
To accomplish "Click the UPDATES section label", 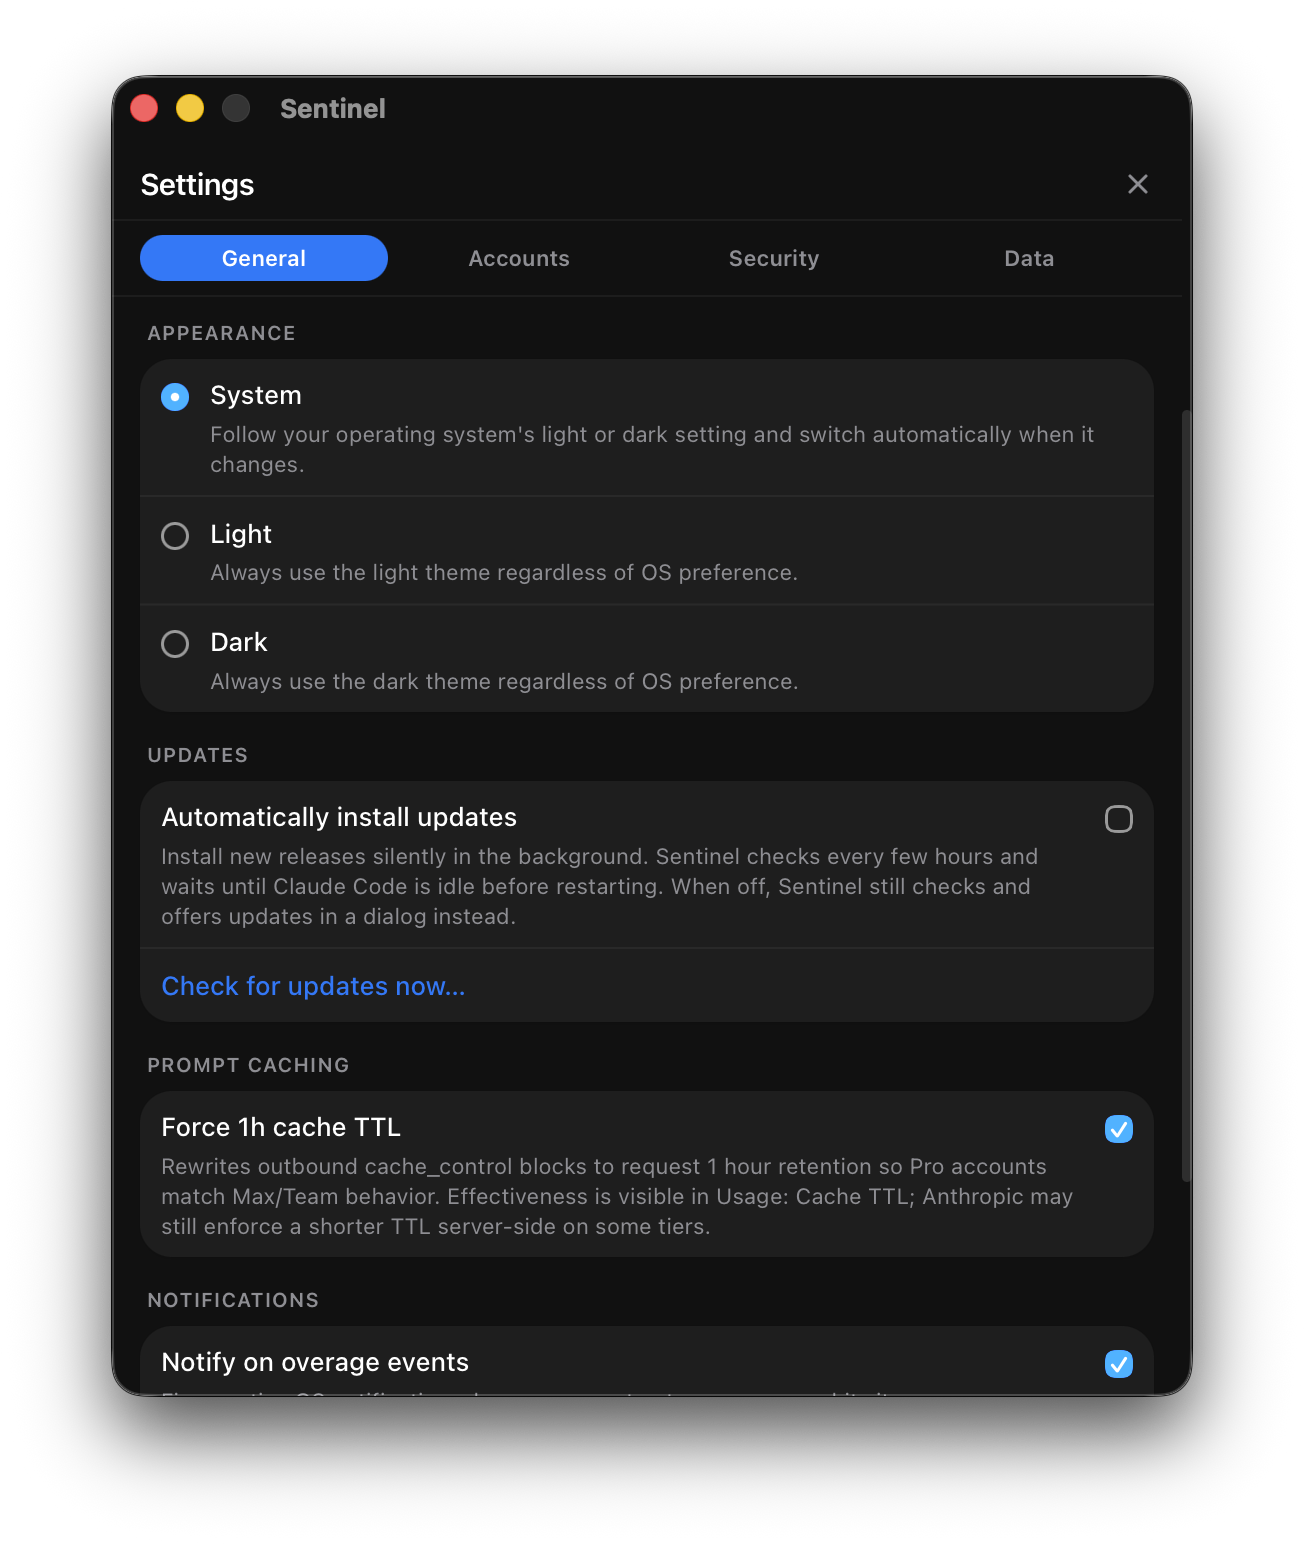I will (x=197, y=755).
